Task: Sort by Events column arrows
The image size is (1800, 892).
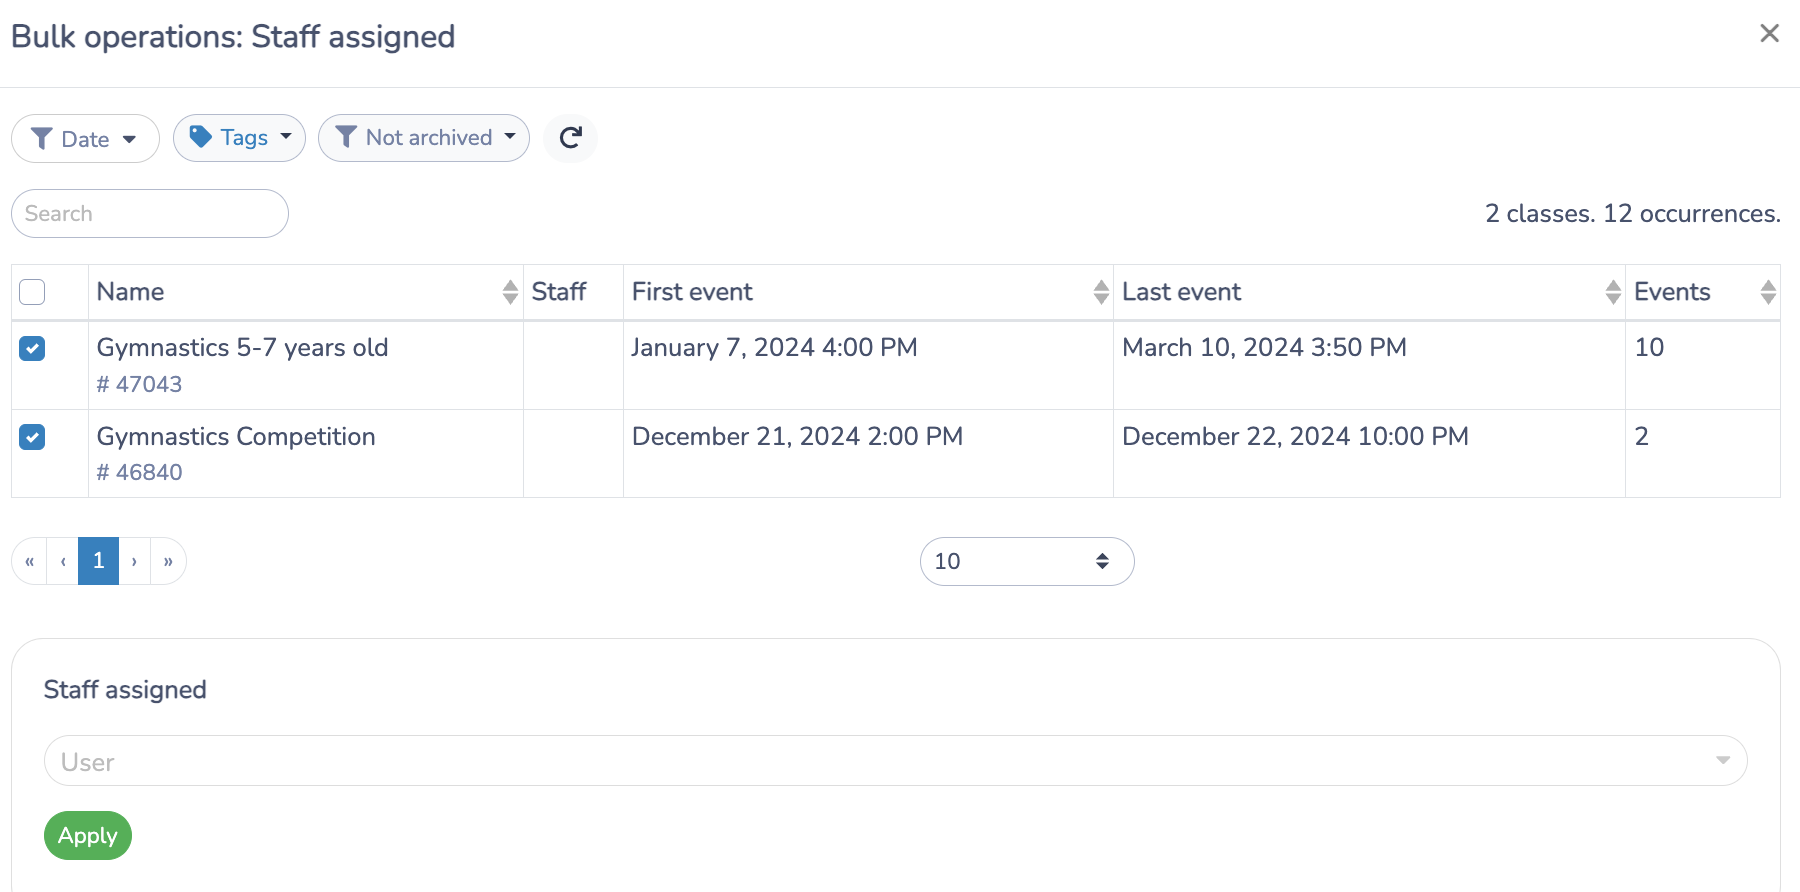Action: point(1768,292)
